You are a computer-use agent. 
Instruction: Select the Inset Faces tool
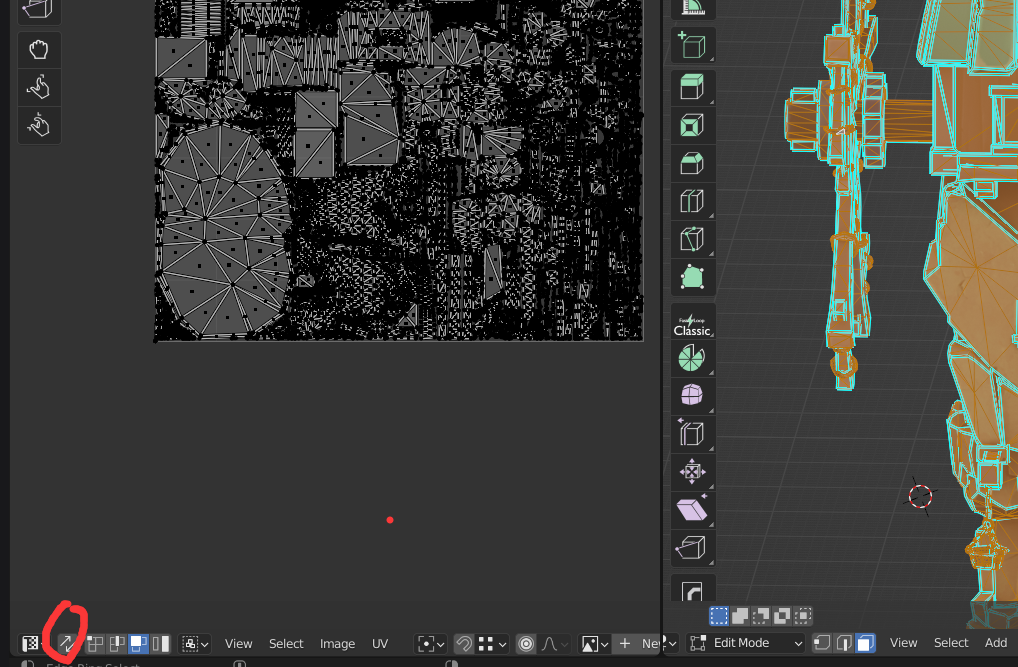point(692,125)
